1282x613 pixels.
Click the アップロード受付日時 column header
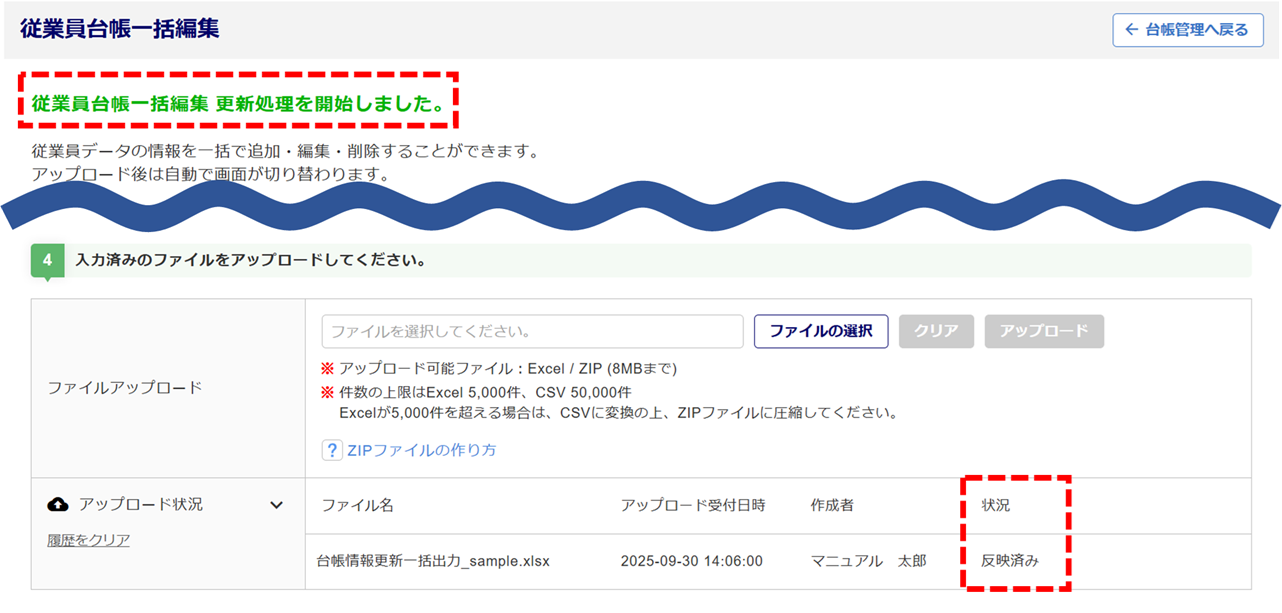693,505
